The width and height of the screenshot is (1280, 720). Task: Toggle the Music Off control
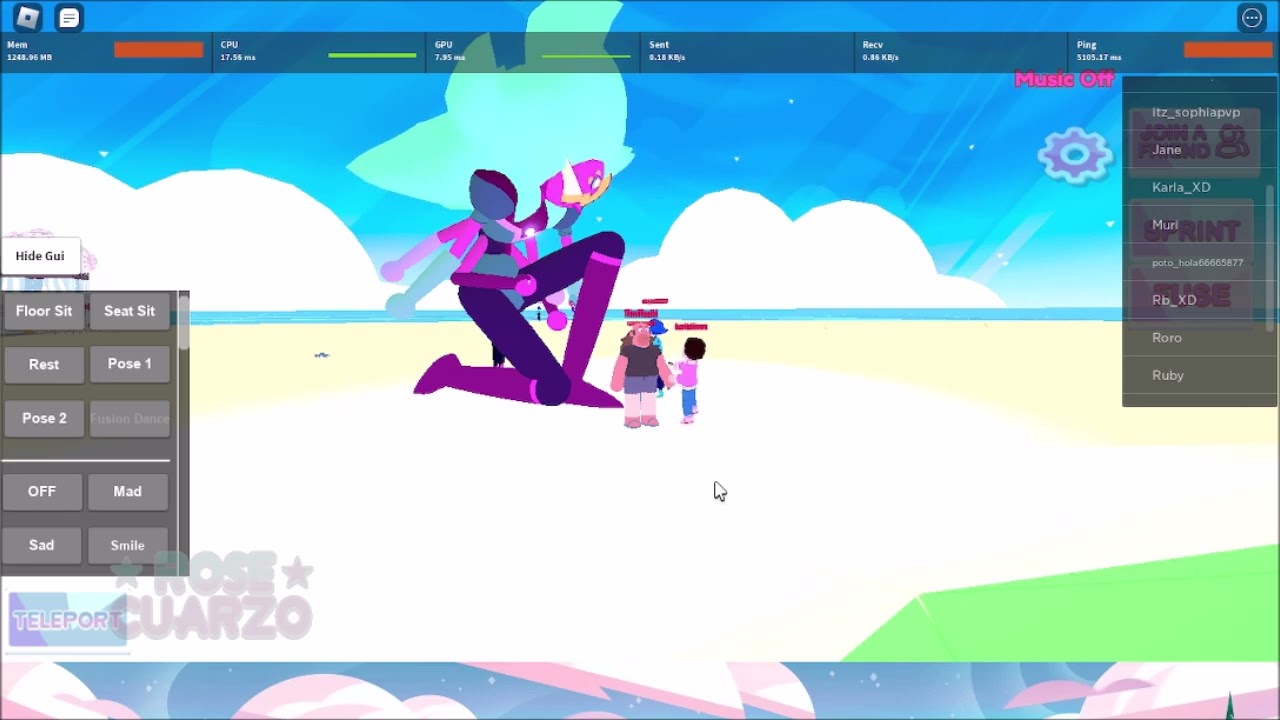pyautogui.click(x=1064, y=79)
